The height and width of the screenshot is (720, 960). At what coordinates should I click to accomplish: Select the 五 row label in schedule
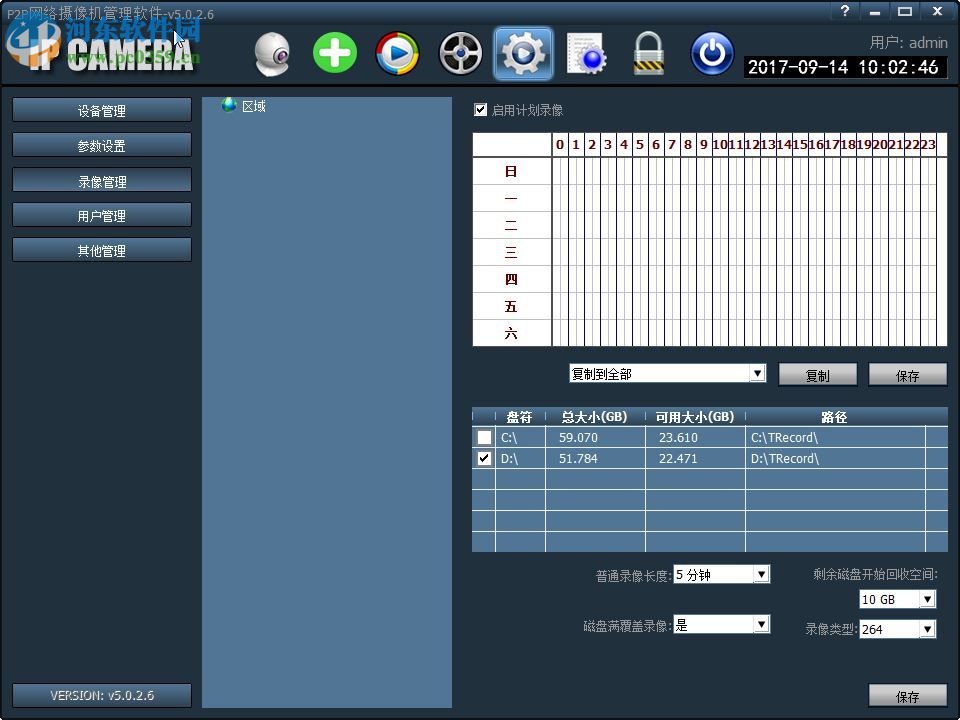[x=511, y=306]
